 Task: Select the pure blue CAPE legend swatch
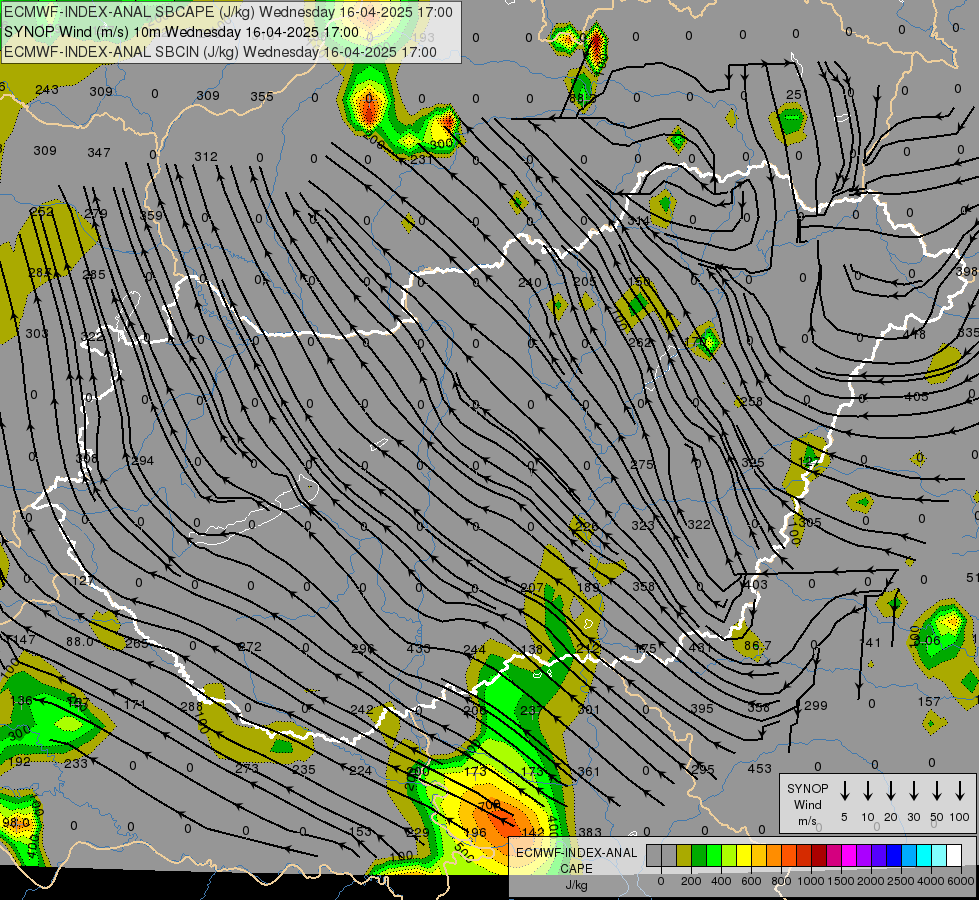click(893, 855)
